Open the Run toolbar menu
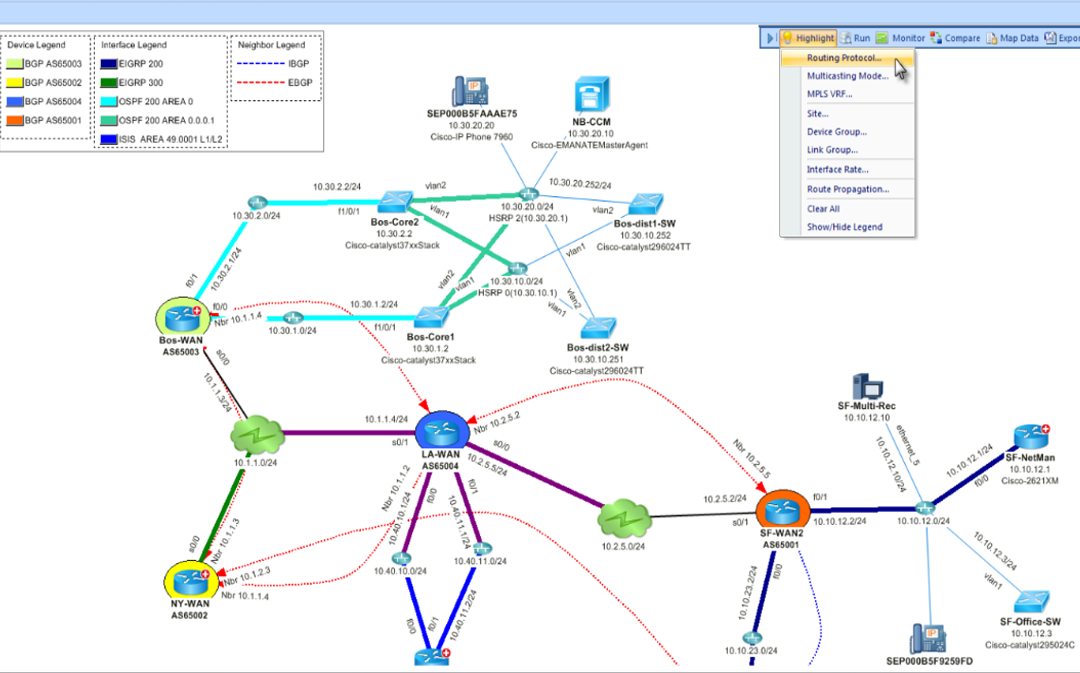The width and height of the screenshot is (1080, 673). coord(855,38)
